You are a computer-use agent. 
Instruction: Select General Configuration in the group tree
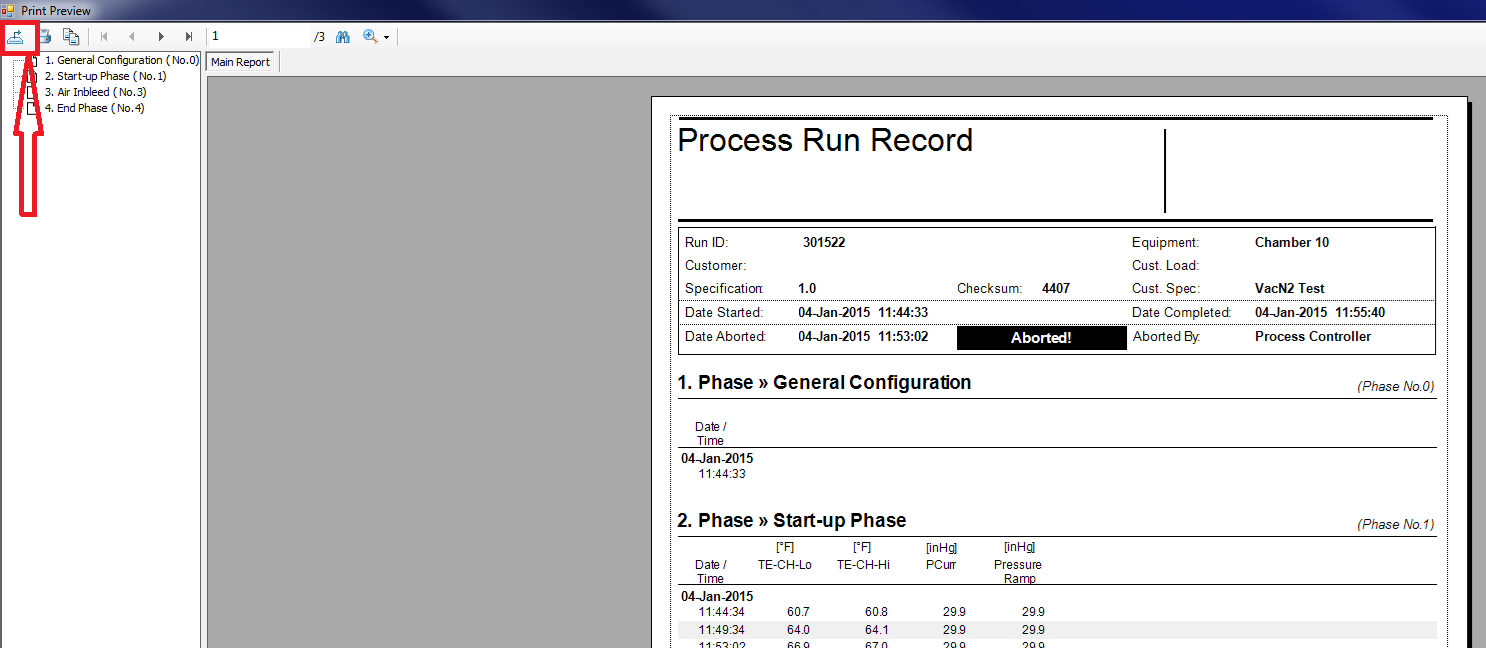click(x=120, y=60)
